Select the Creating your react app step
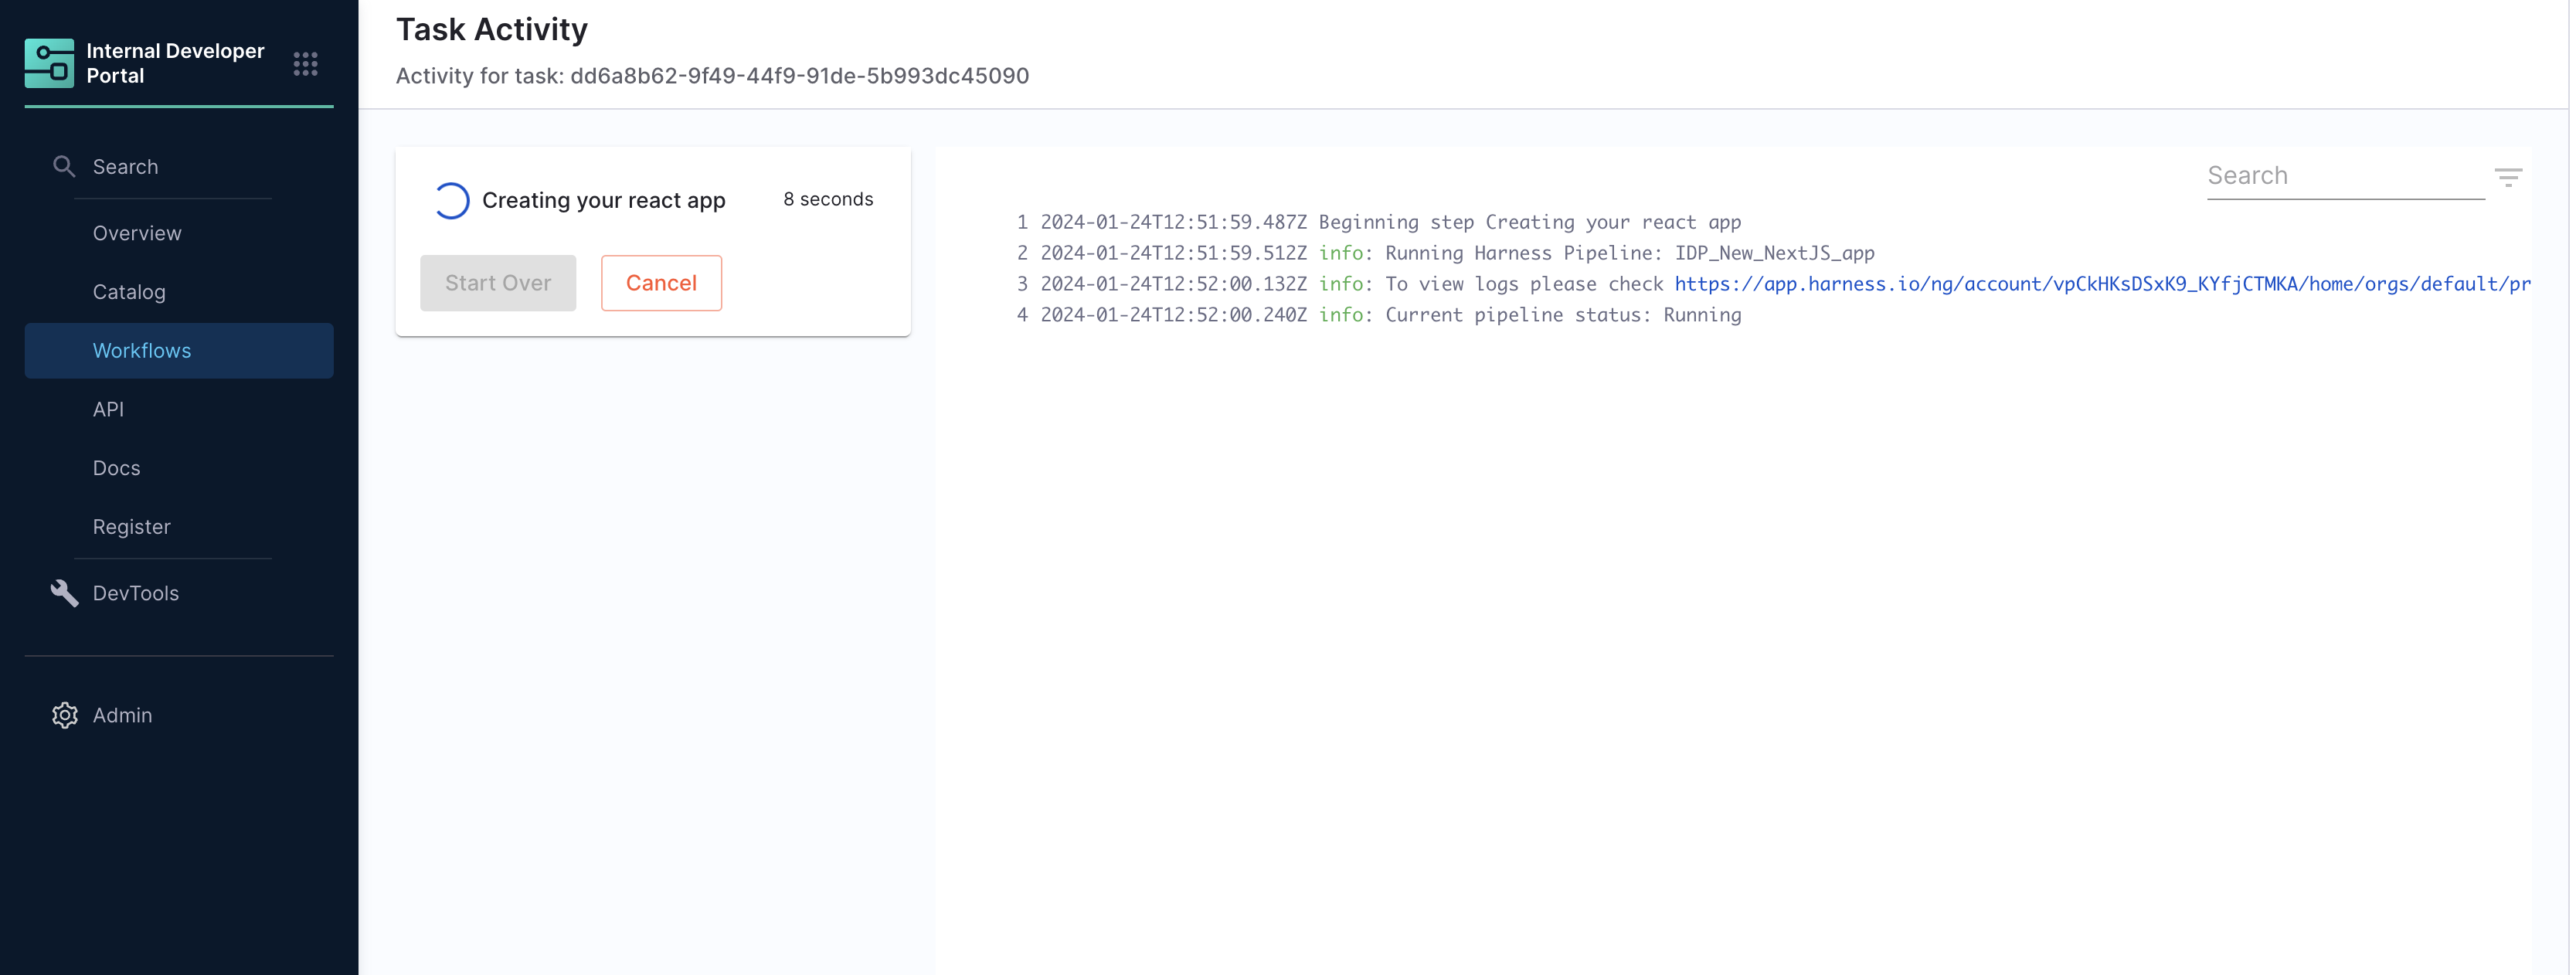The width and height of the screenshot is (2576, 975). 603,200
